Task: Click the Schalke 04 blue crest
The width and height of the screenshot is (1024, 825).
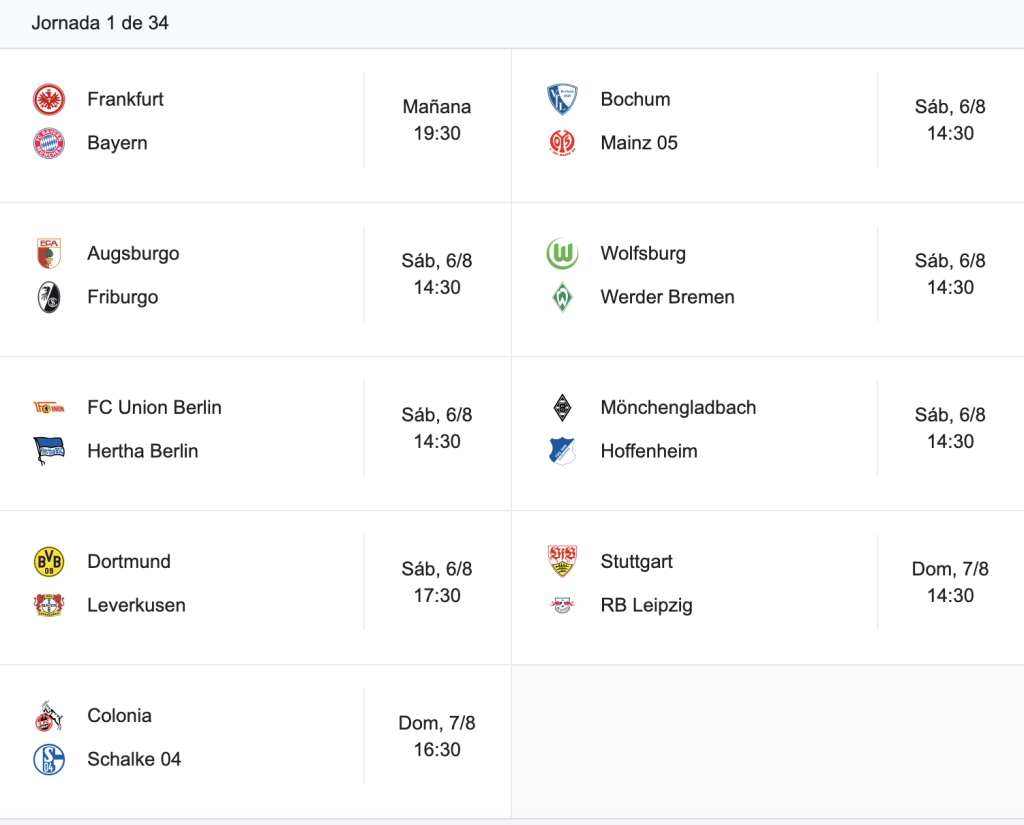Action: [x=49, y=760]
